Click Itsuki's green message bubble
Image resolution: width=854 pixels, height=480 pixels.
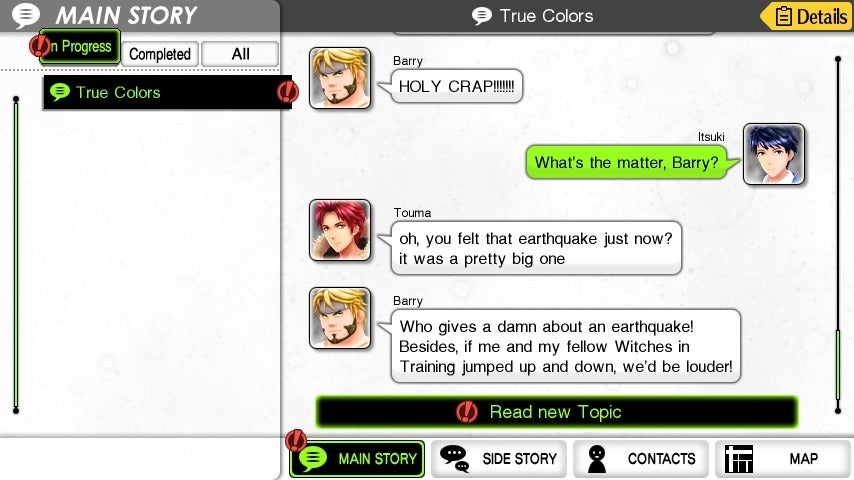(x=627, y=162)
